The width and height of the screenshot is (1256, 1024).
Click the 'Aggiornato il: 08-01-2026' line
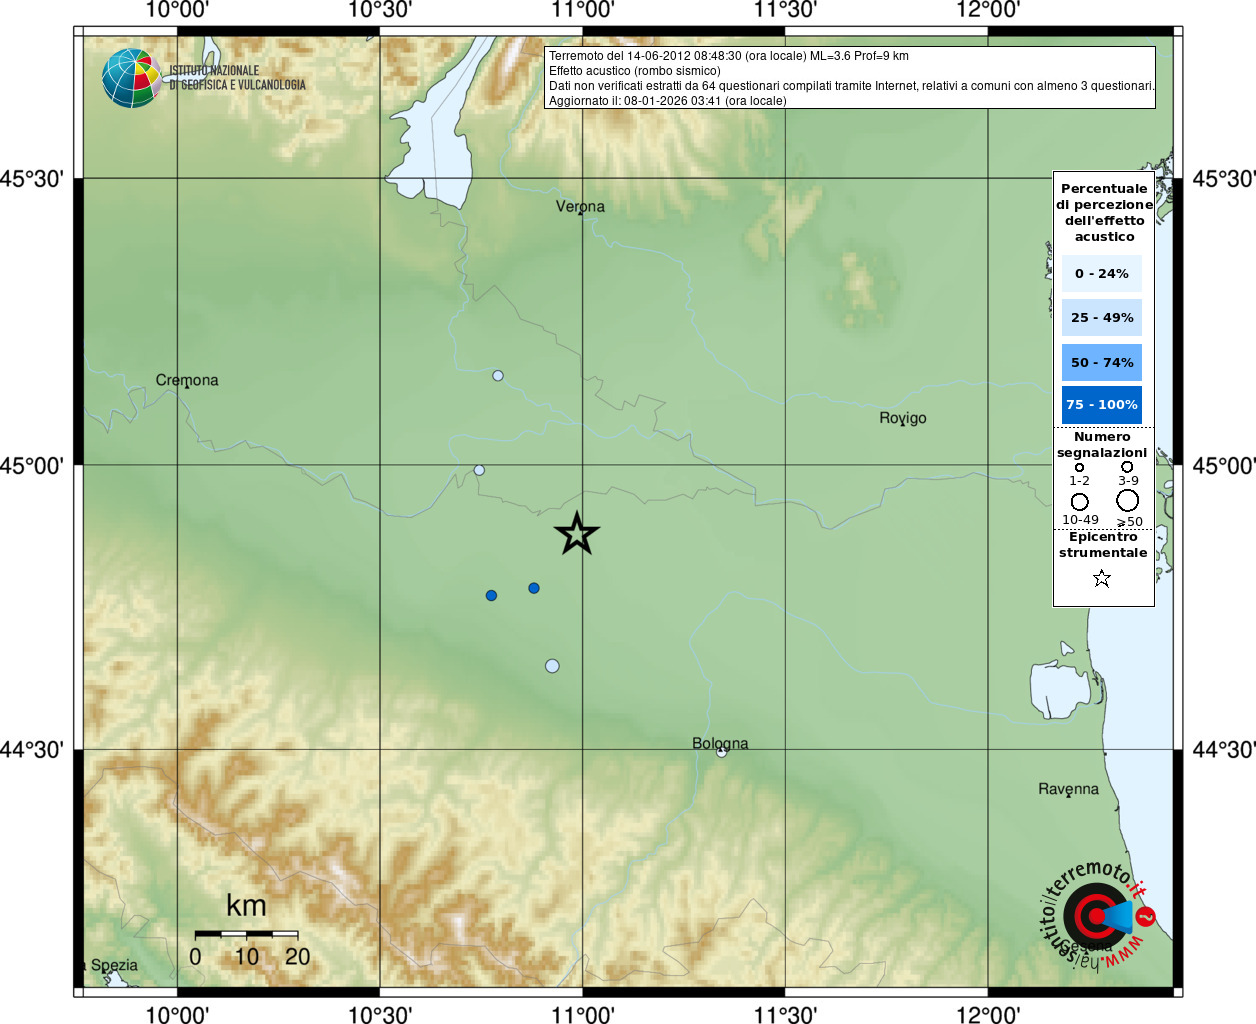click(x=668, y=101)
